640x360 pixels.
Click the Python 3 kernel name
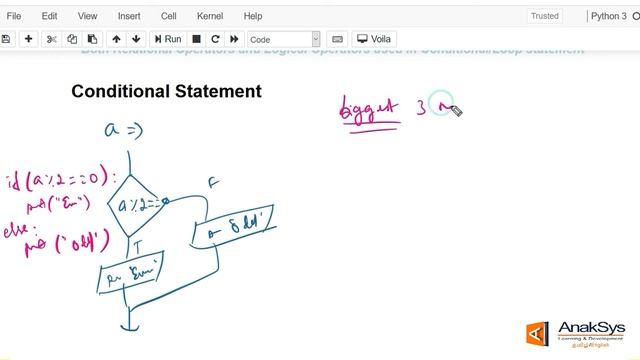(609, 16)
